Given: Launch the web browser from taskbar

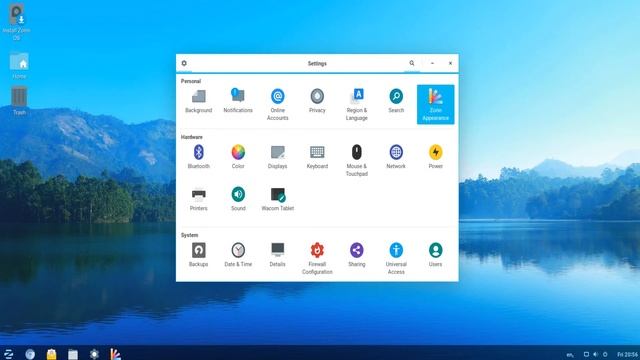Looking at the screenshot, I should [x=30, y=354].
